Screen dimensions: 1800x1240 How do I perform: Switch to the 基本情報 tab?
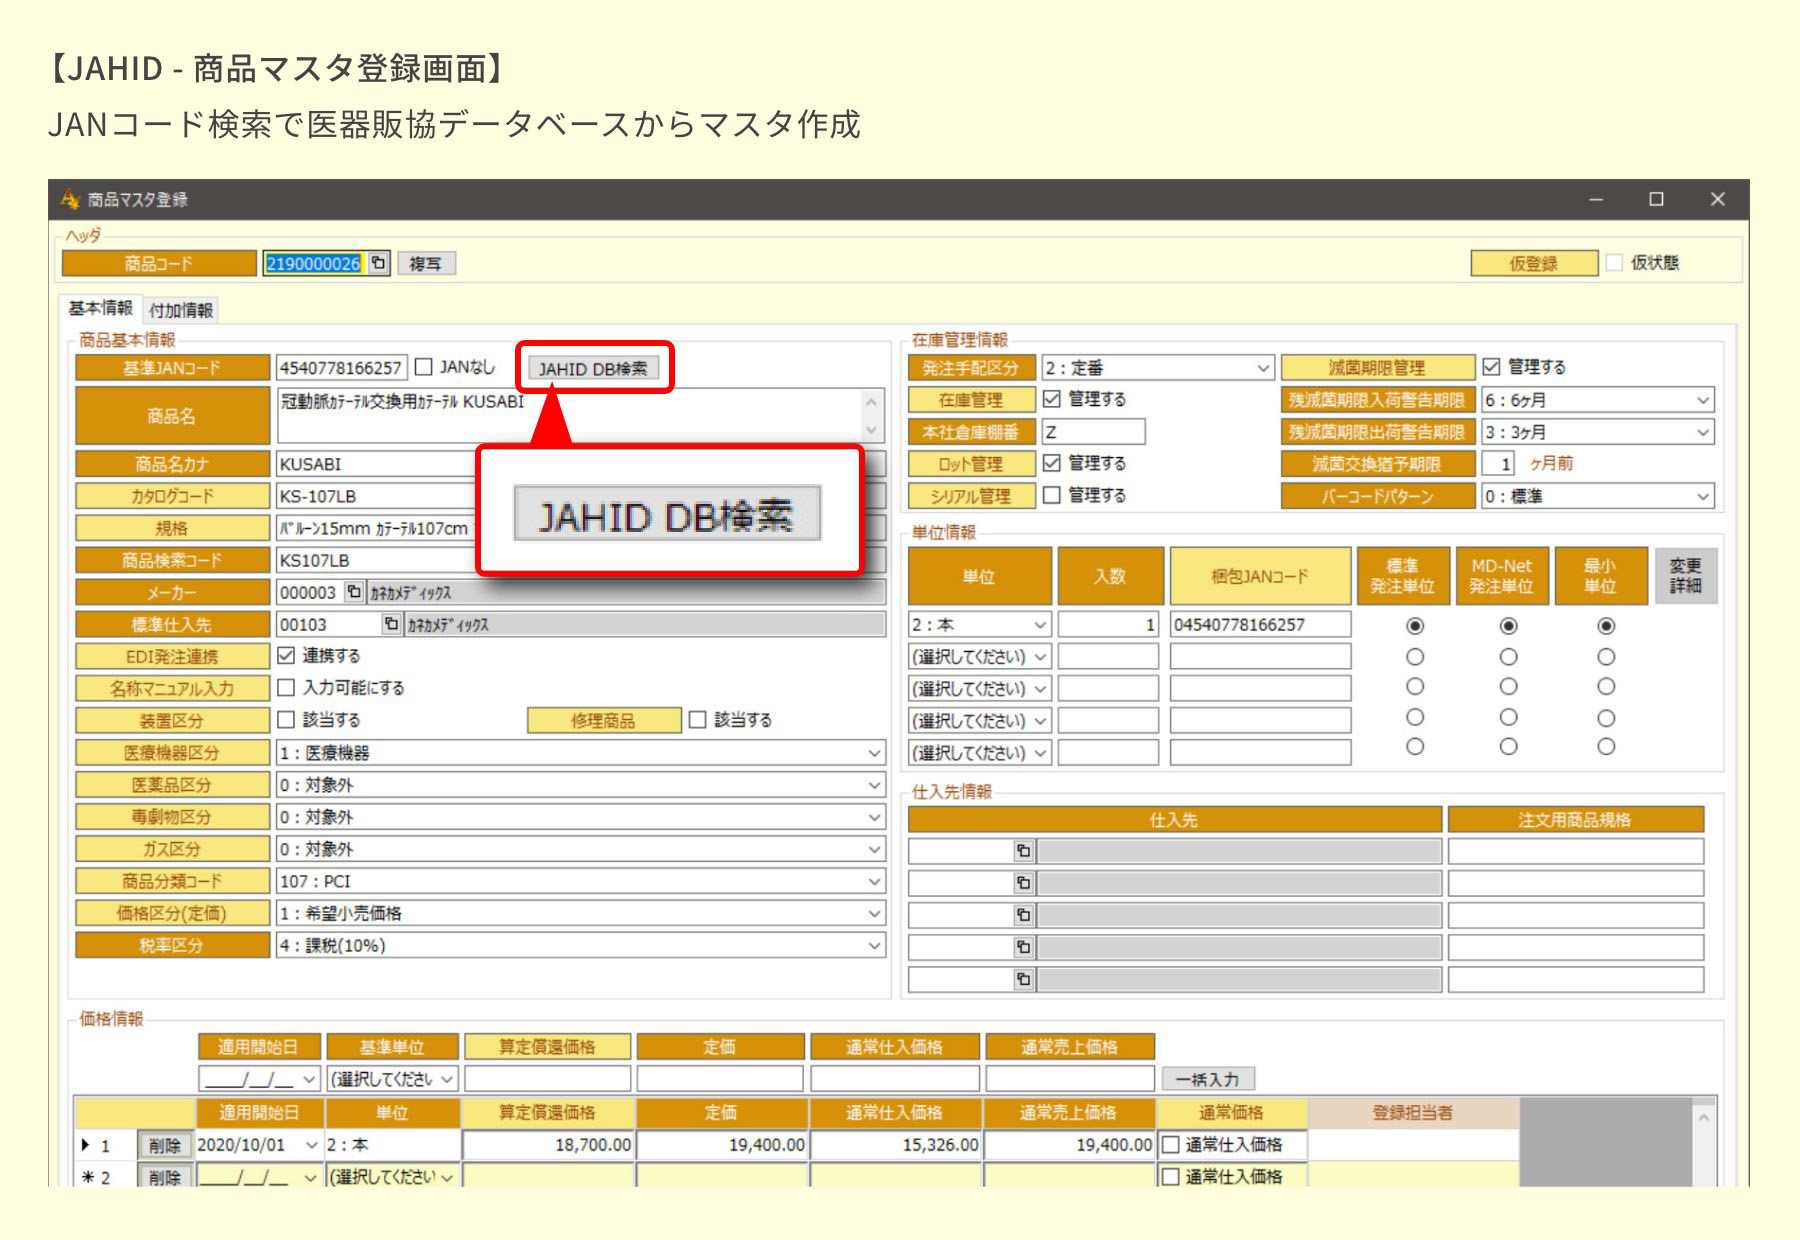pos(100,308)
